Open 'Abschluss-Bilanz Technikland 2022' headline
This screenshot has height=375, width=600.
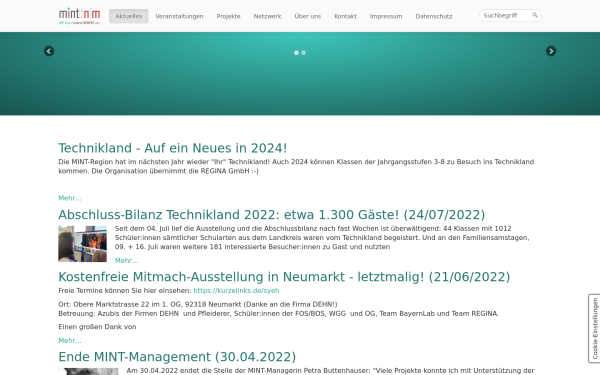click(x=271, y=215)
